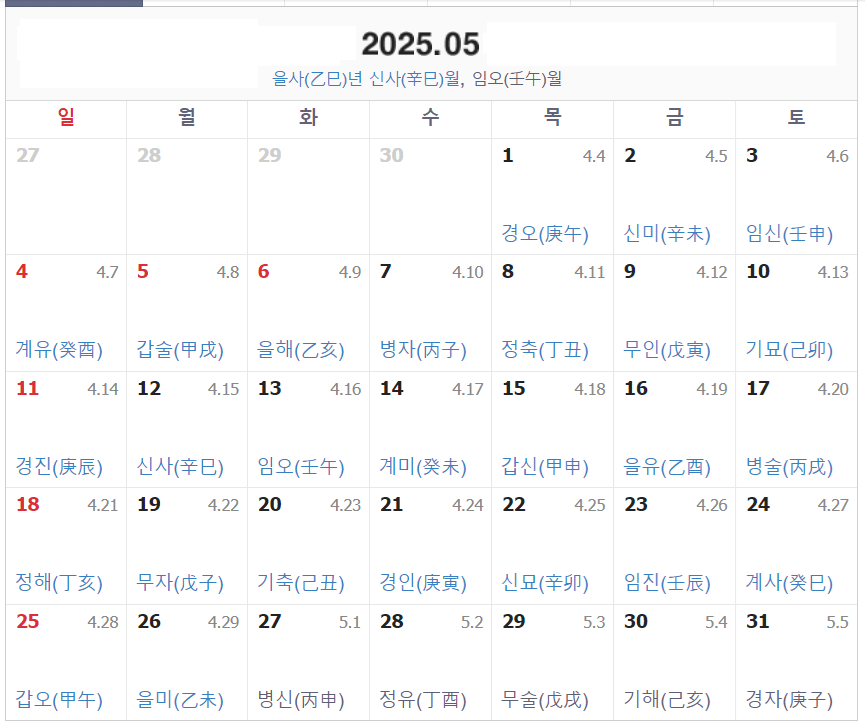Open the 무술(戊戌) day link
This screenshot has height=725, width=865.
pos(545,700)
